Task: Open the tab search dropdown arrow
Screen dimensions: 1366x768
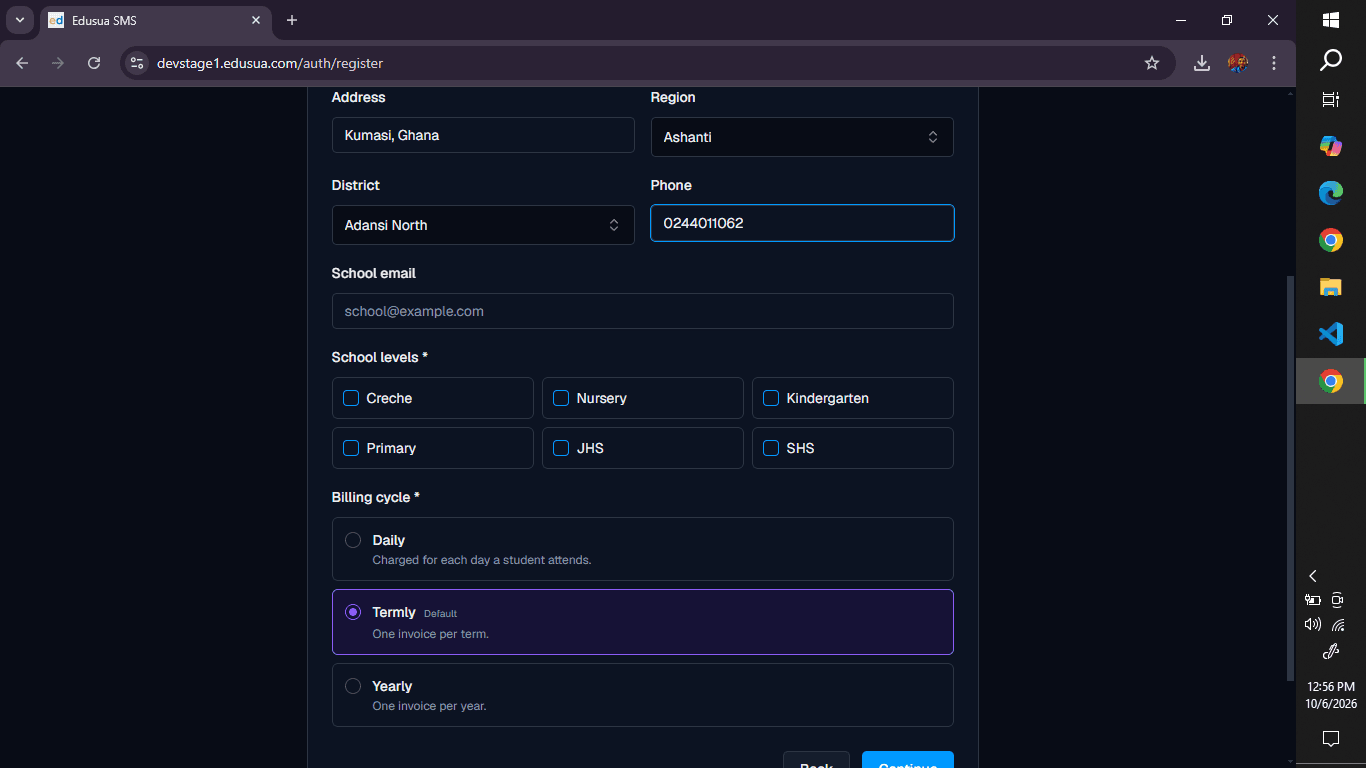Action: [19, 20]
